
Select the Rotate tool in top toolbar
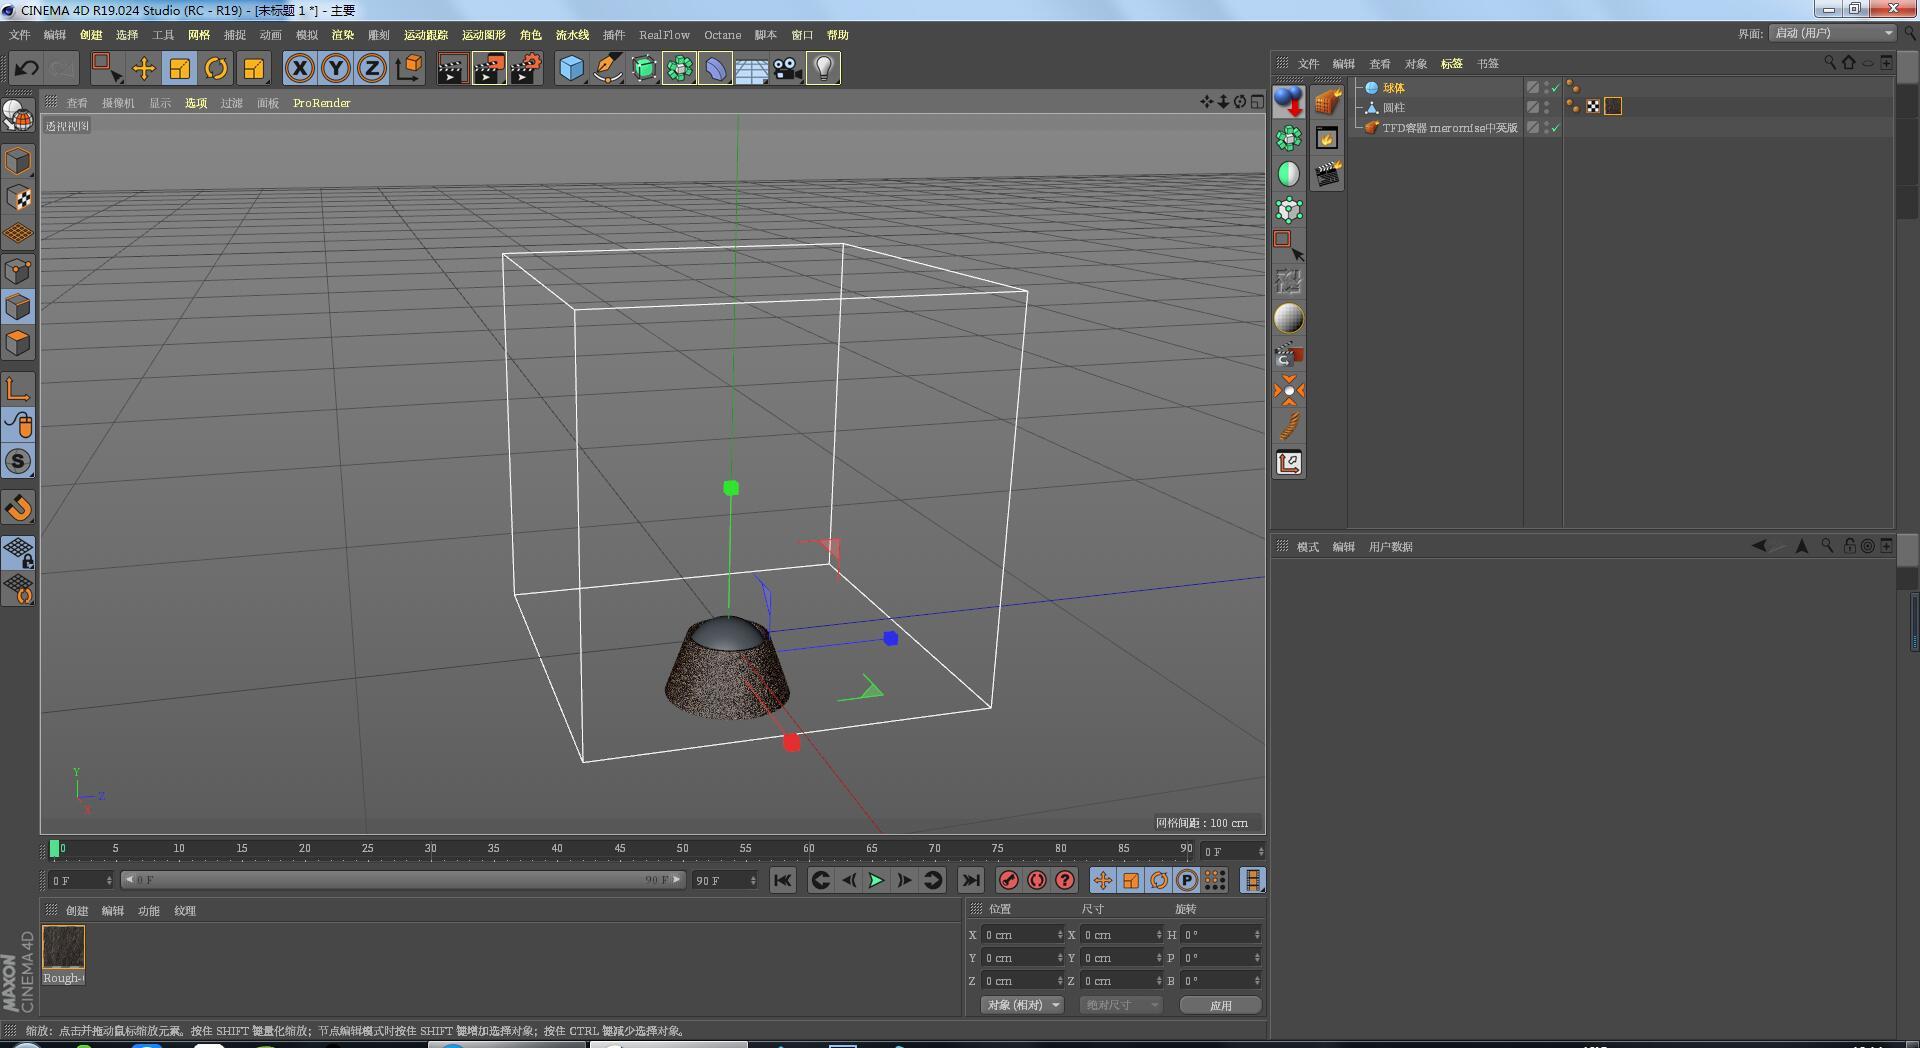click(216, 69)
